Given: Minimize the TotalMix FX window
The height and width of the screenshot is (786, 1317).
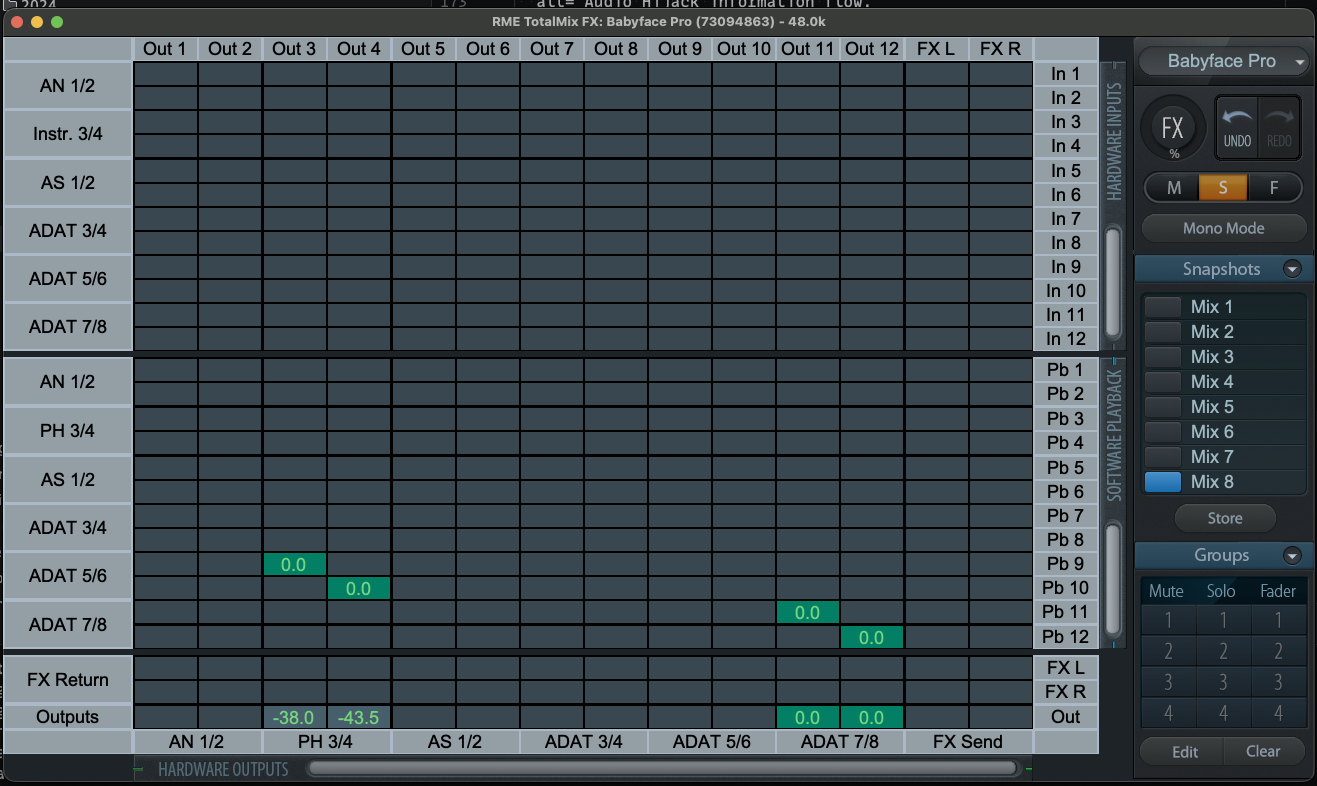Looking at the screenshot, I should click(x=37, y=21).
